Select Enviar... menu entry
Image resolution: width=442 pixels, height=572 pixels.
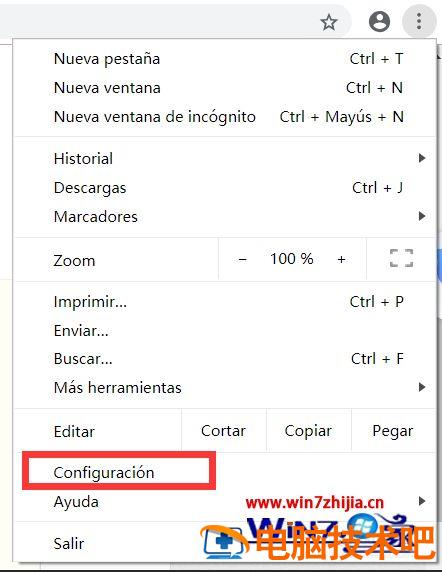[225, 331]
